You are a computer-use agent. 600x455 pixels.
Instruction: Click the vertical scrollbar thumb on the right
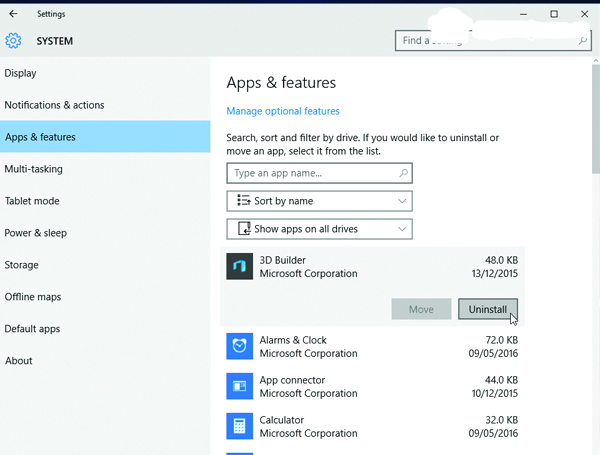point(596,119)
